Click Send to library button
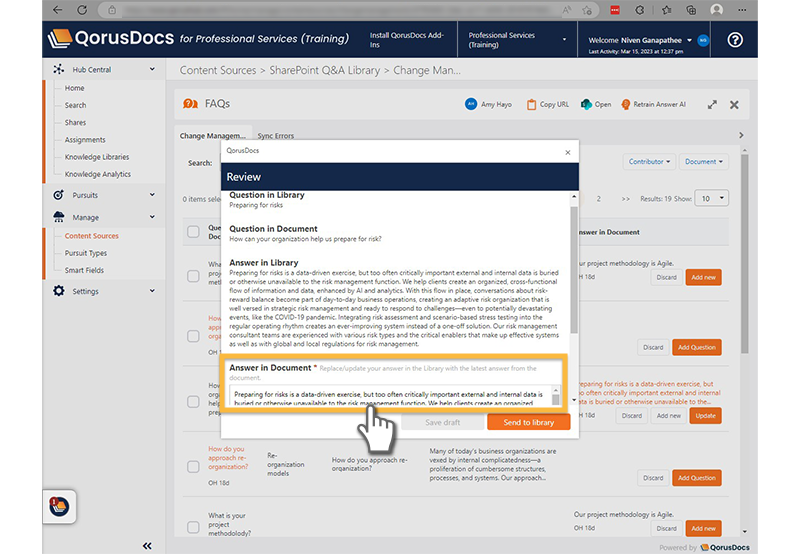 pos(529,422)
